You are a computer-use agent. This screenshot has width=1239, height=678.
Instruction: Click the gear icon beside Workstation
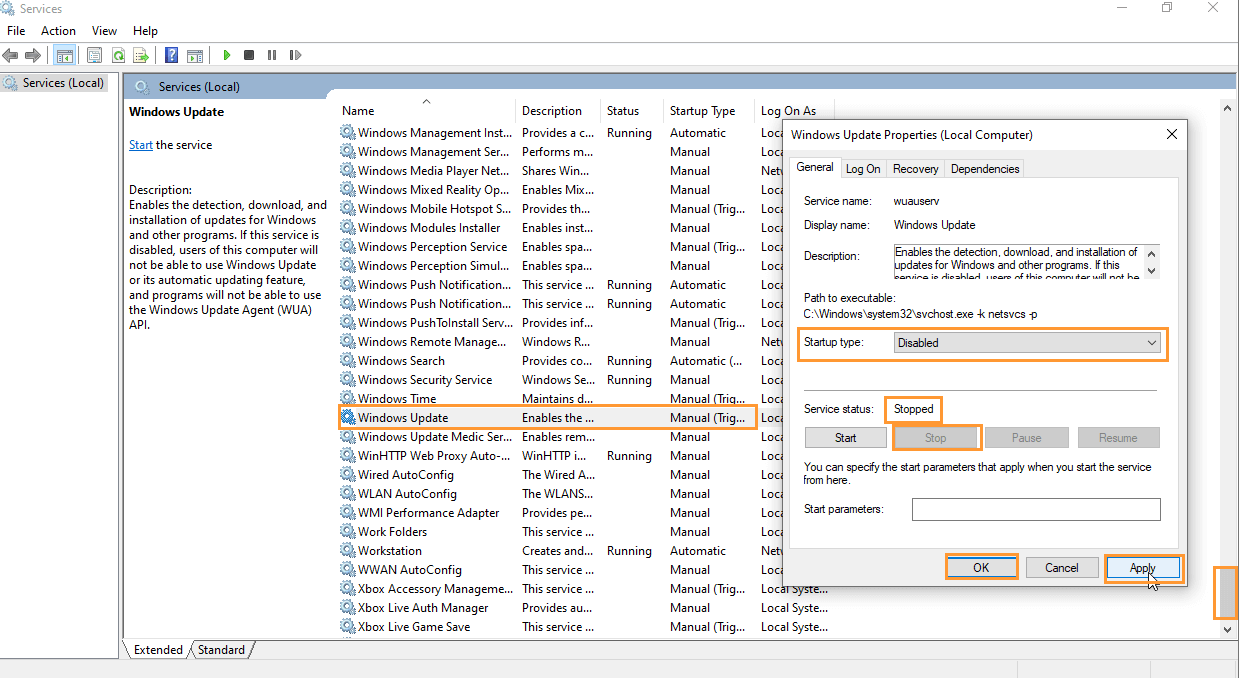point(348,551)
